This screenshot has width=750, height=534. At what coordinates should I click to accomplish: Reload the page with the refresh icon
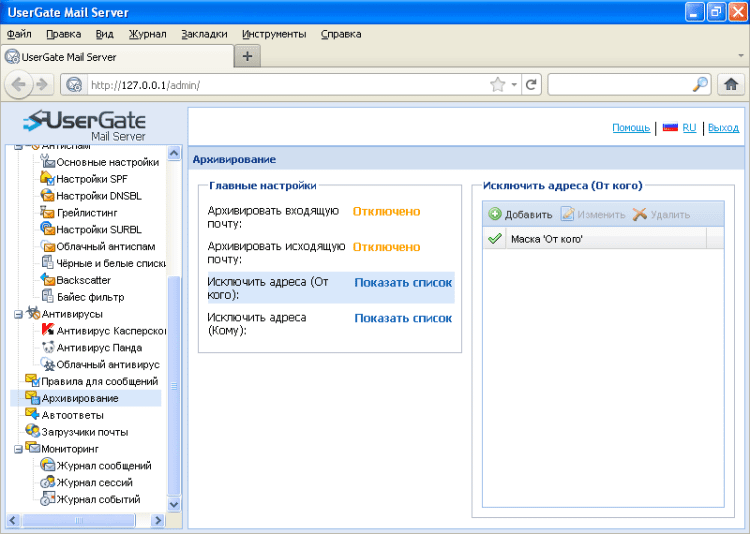tap(531, 85)
